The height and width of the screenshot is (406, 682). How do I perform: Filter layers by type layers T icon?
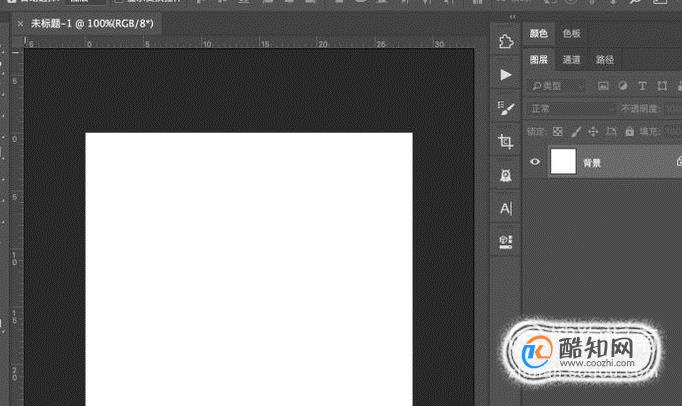click(x=642, y=86)
